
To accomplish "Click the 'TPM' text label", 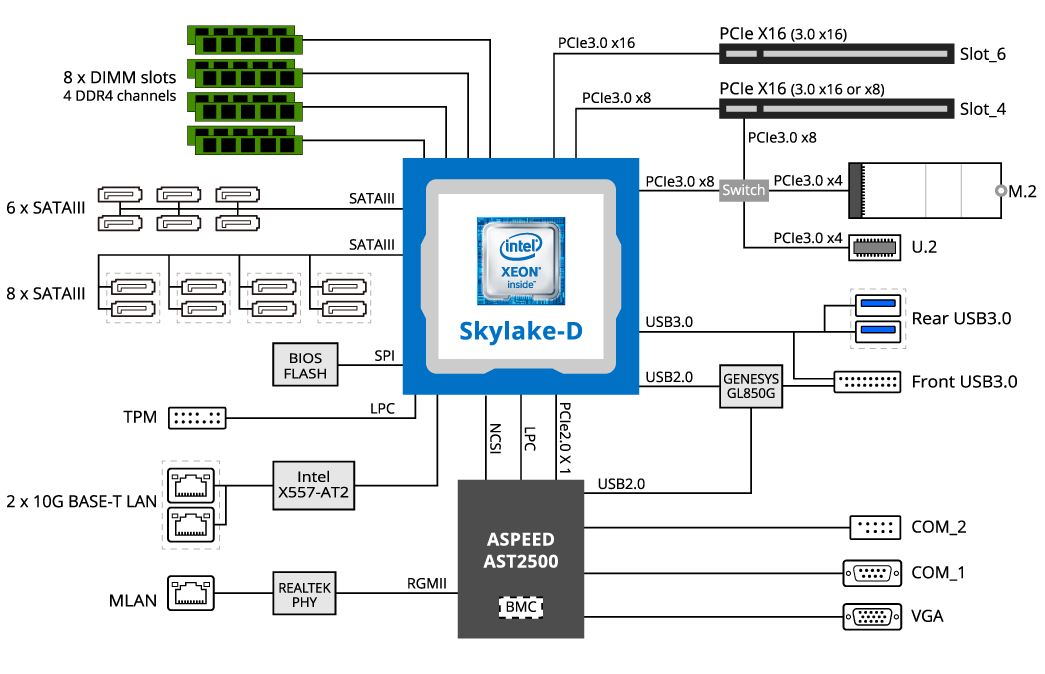I will point(140,417).
